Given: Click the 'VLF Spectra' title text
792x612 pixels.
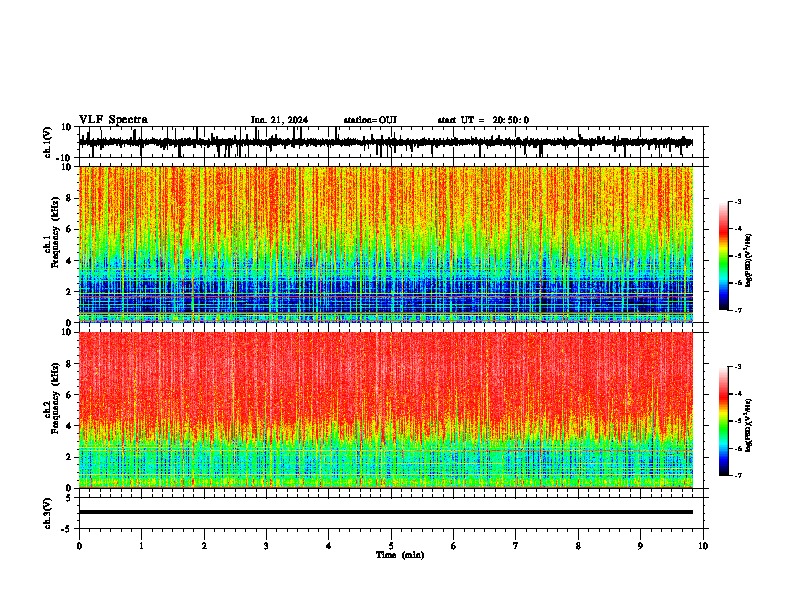Looking at the screenshot, I should (x=114, y=120).
